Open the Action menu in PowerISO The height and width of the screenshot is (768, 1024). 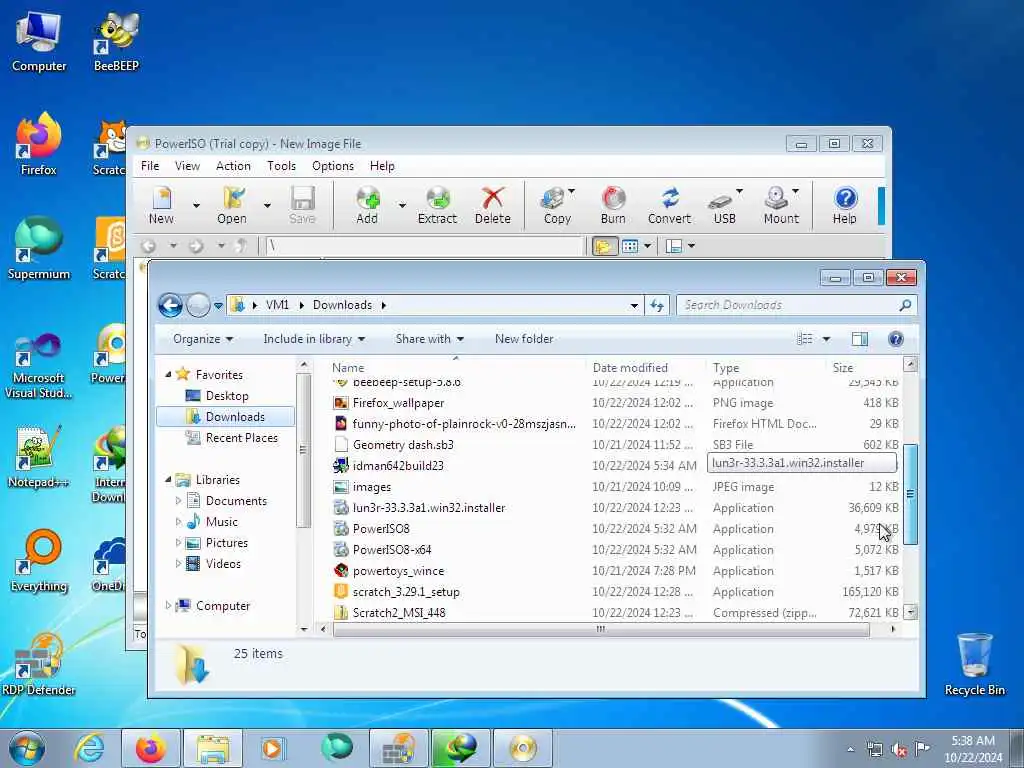click(233, 166)
